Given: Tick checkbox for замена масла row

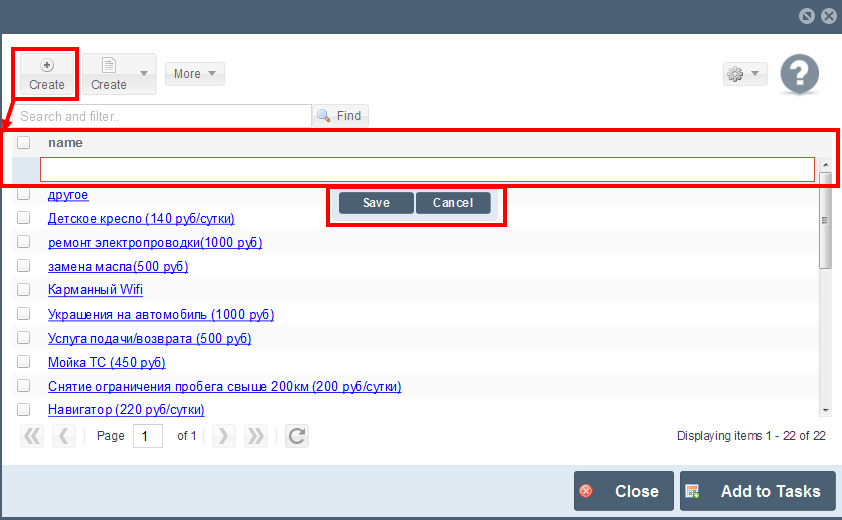Looking at the screenshot, I should tap(24, 265).
